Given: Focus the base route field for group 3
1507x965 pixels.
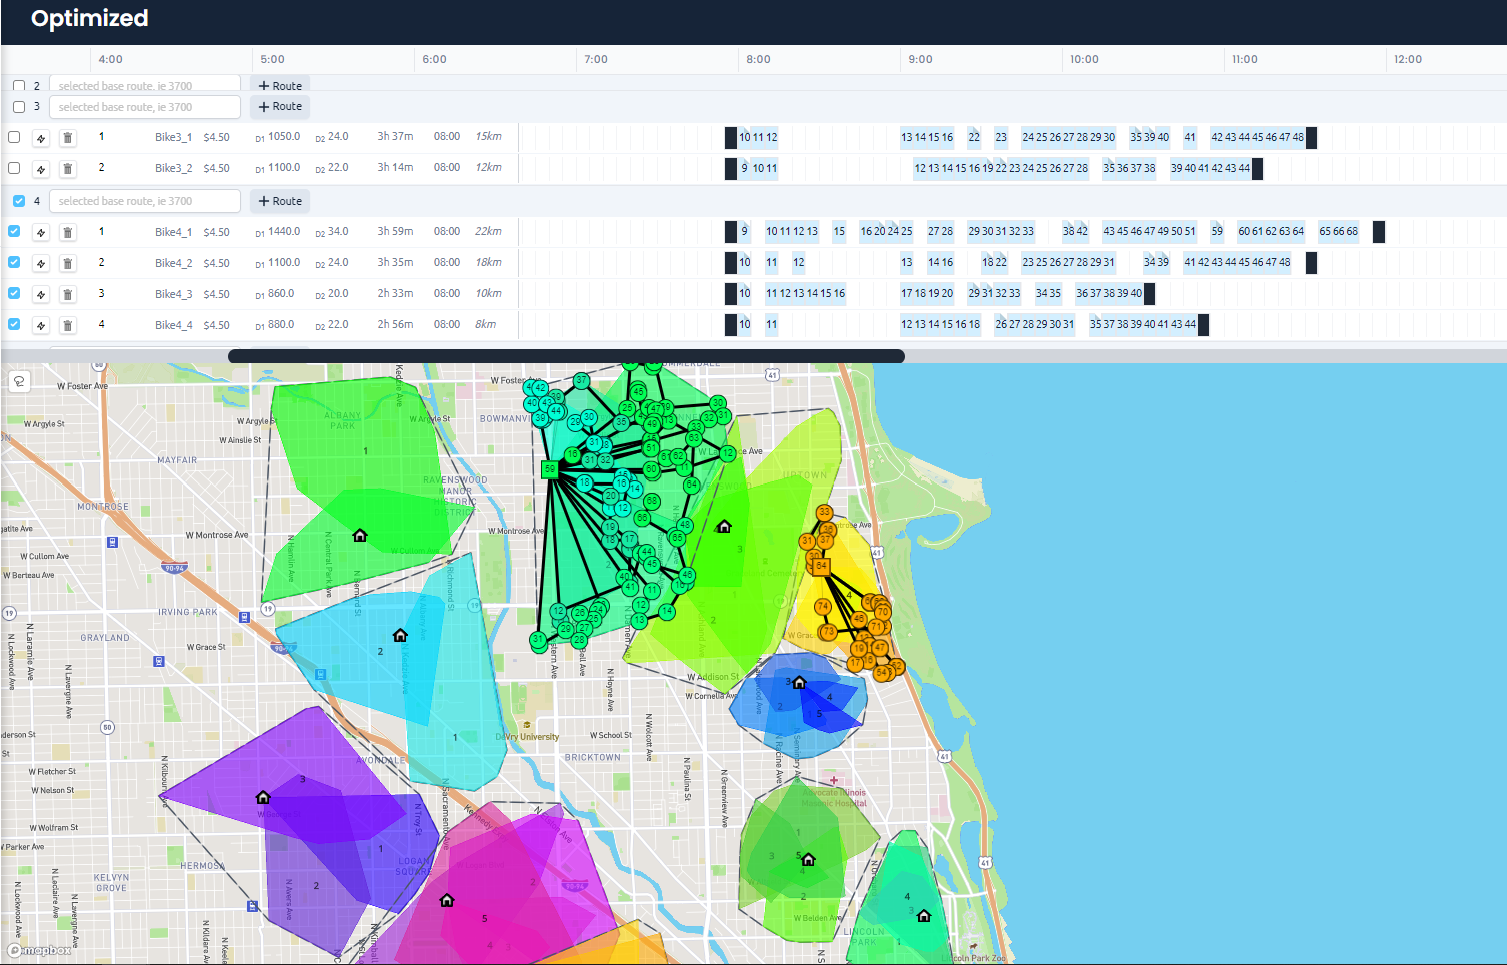Looking at the screenshot, I should 145,107.
